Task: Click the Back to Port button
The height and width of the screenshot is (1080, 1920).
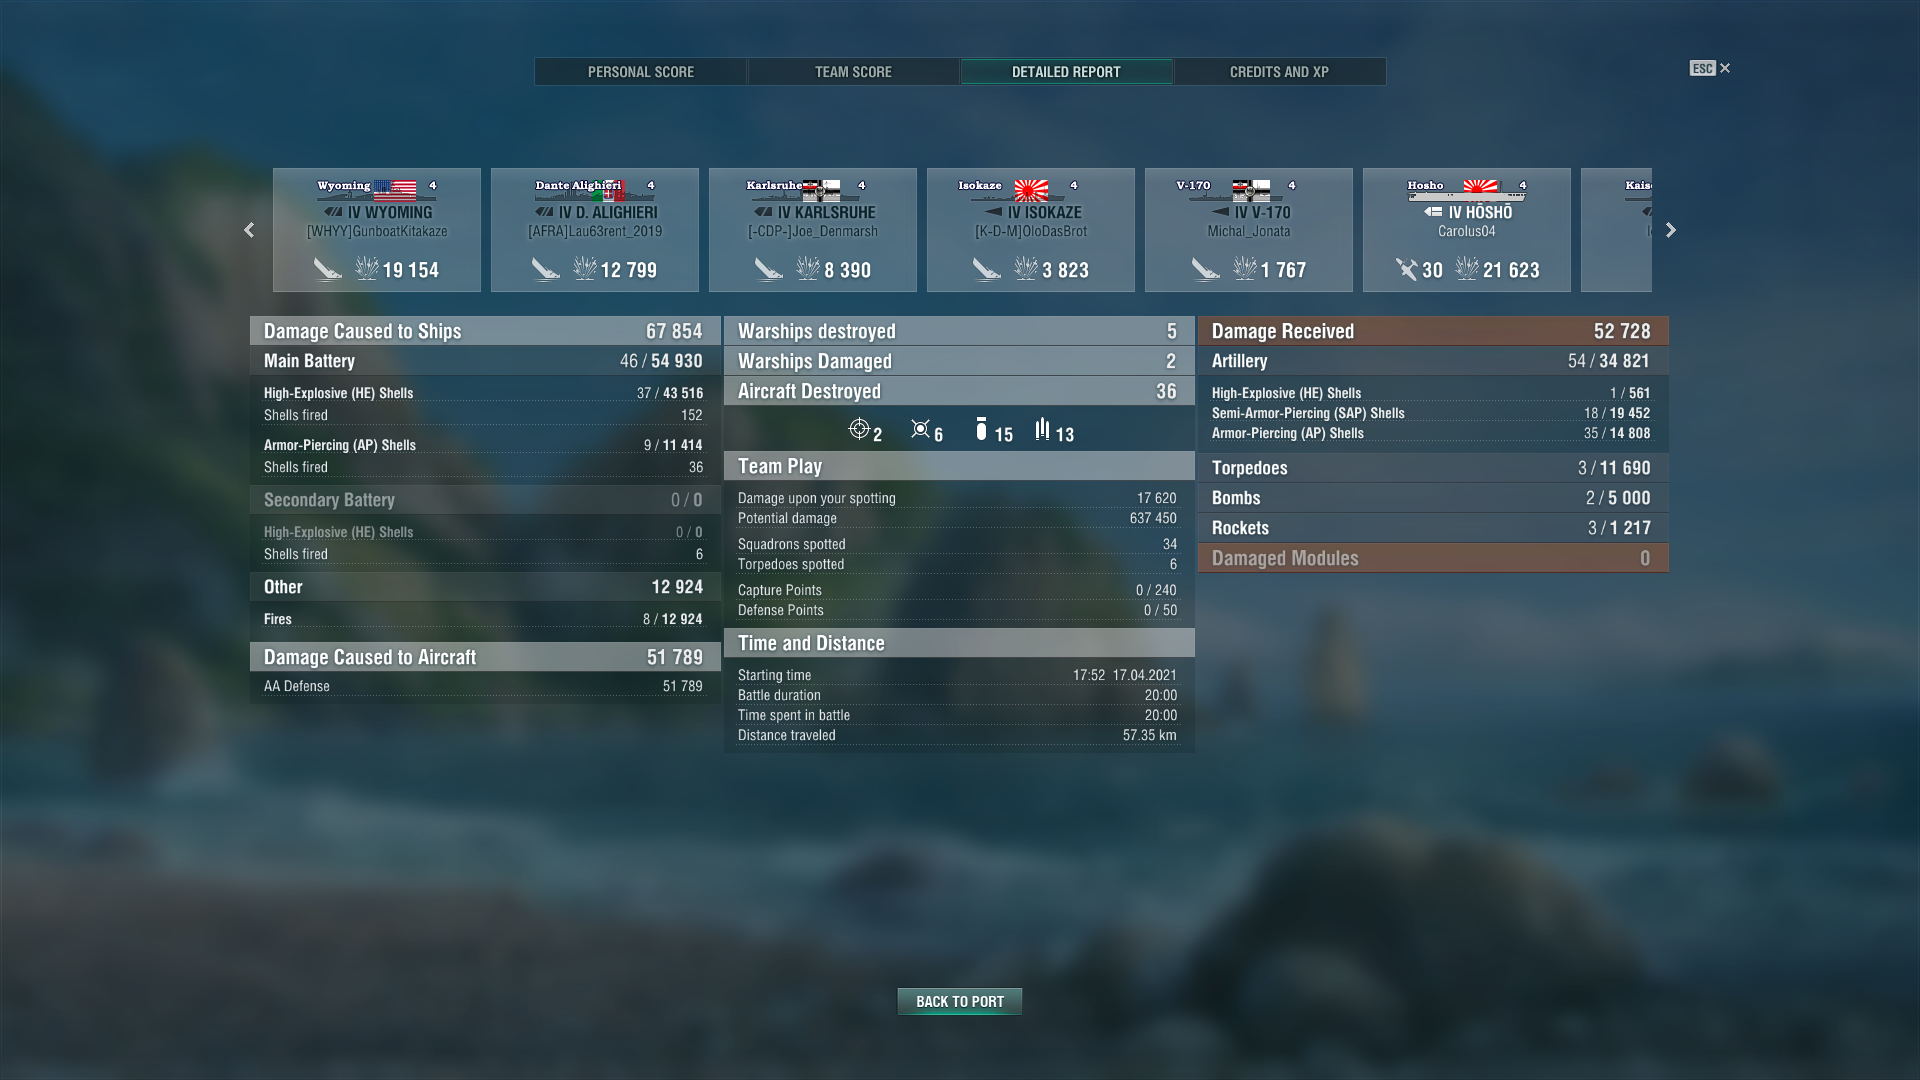Action: click(x=960, y=1001)
